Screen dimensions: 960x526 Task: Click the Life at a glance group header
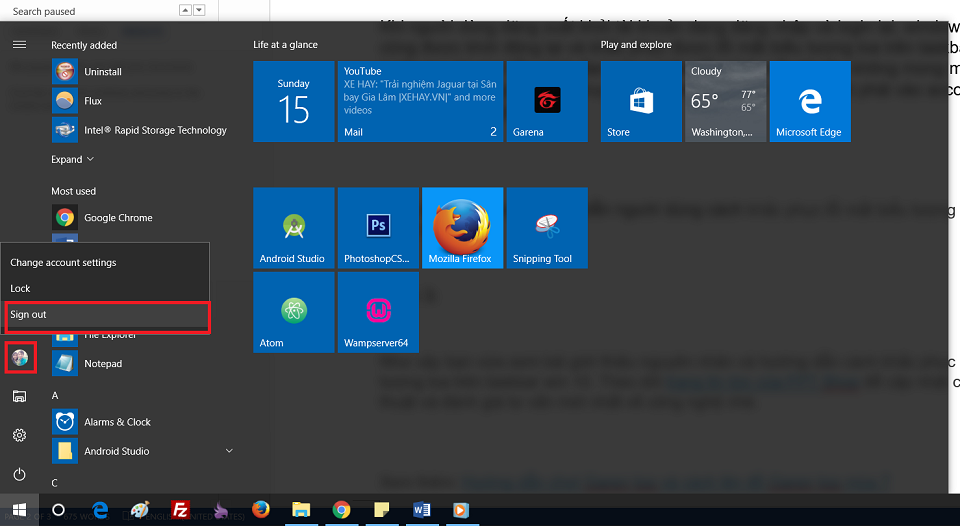(285, 45)
